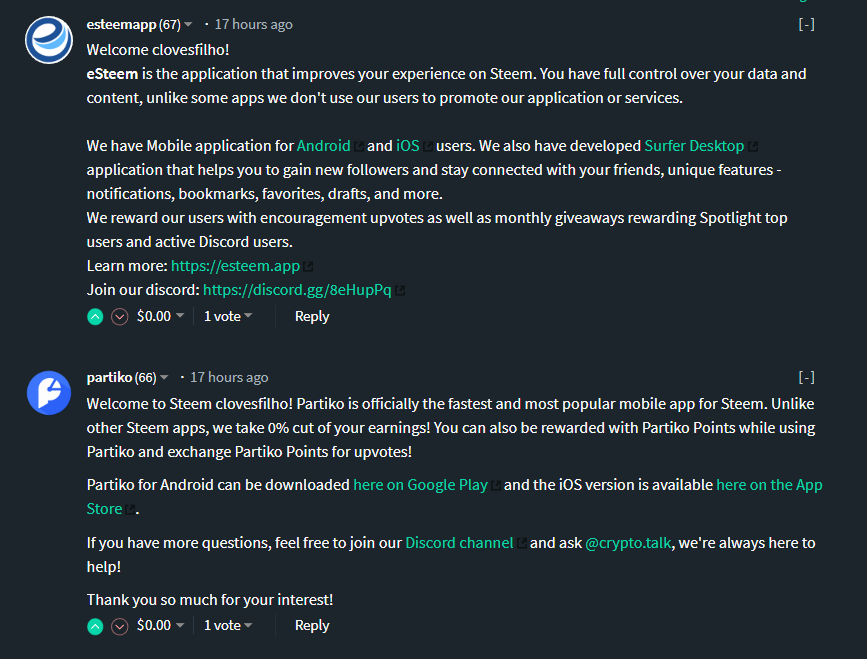This screenshot has height=659, width=867.
Task: Click the @crypto.talk user mention
Action: coord(629,543)
